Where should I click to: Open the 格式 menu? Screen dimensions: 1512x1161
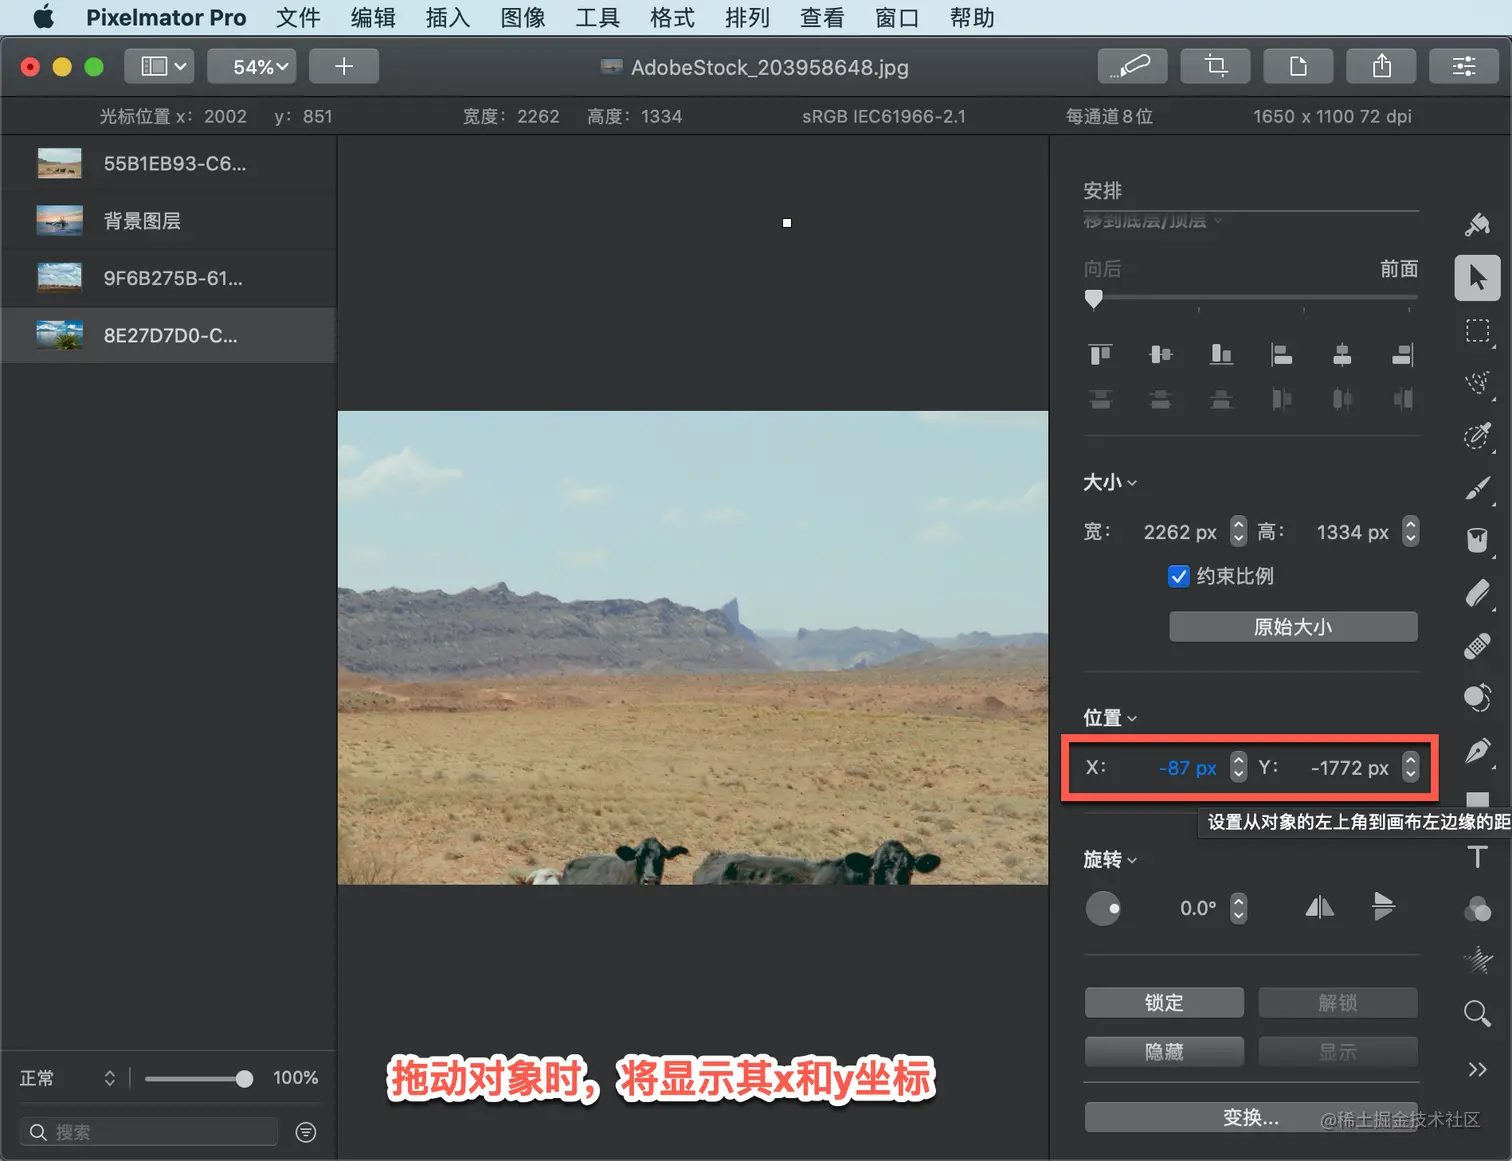[672, 17]
